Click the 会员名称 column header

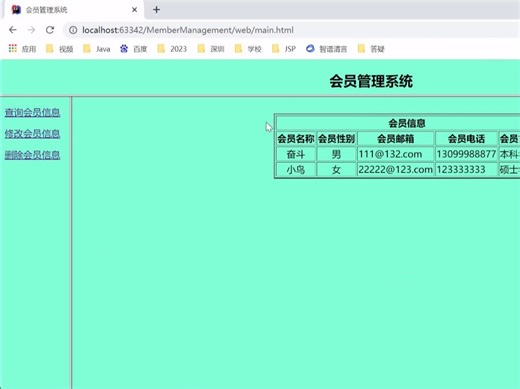point(296,139)
